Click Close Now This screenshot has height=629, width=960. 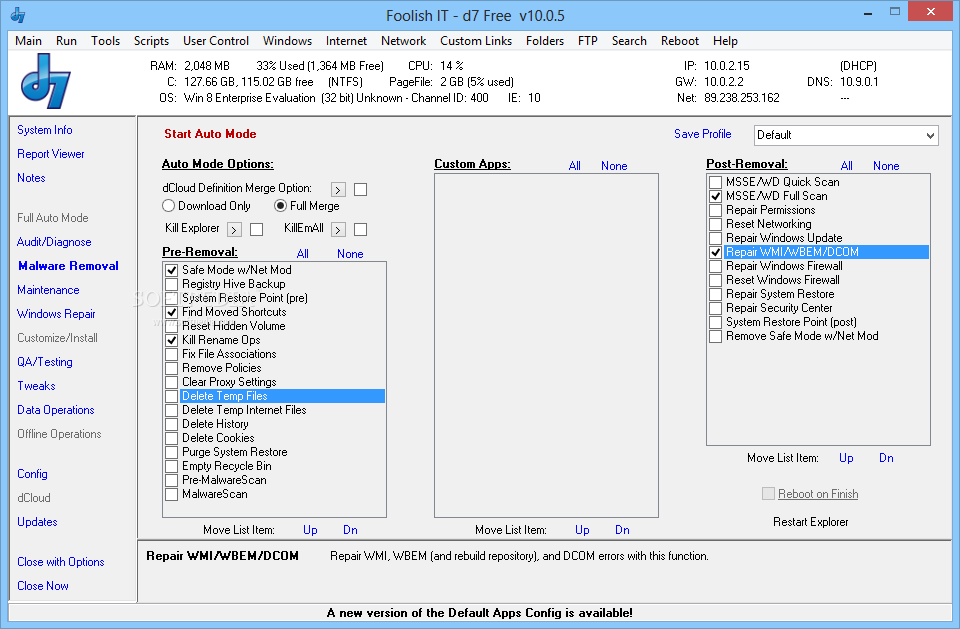pyautogui.click(x=43, y=586)
